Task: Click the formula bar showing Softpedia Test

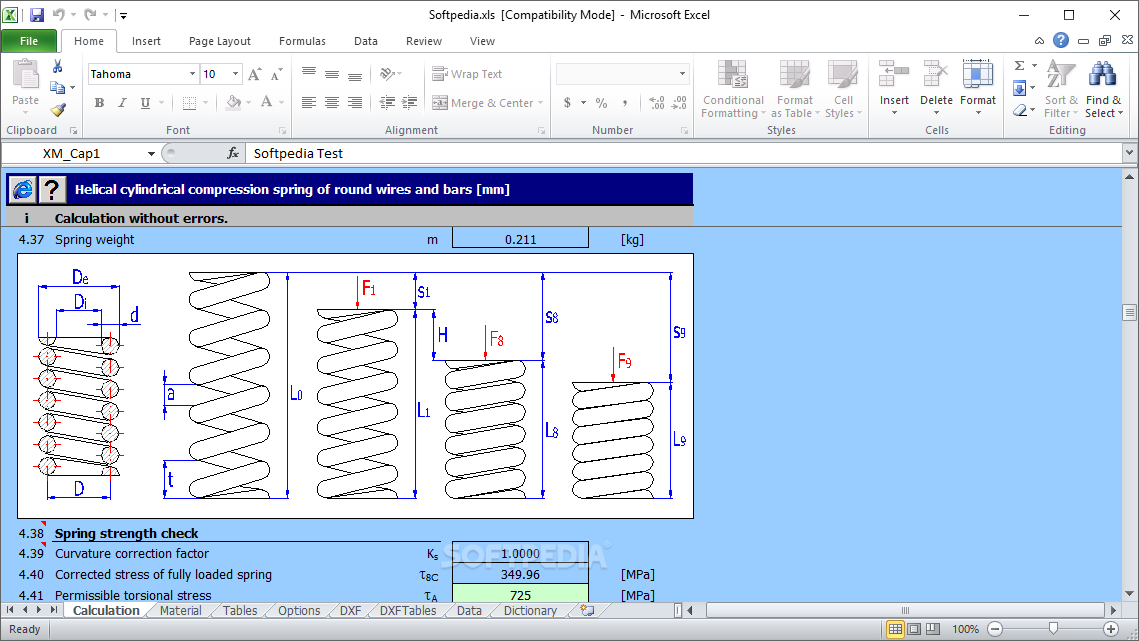Action: click(684, 153)
